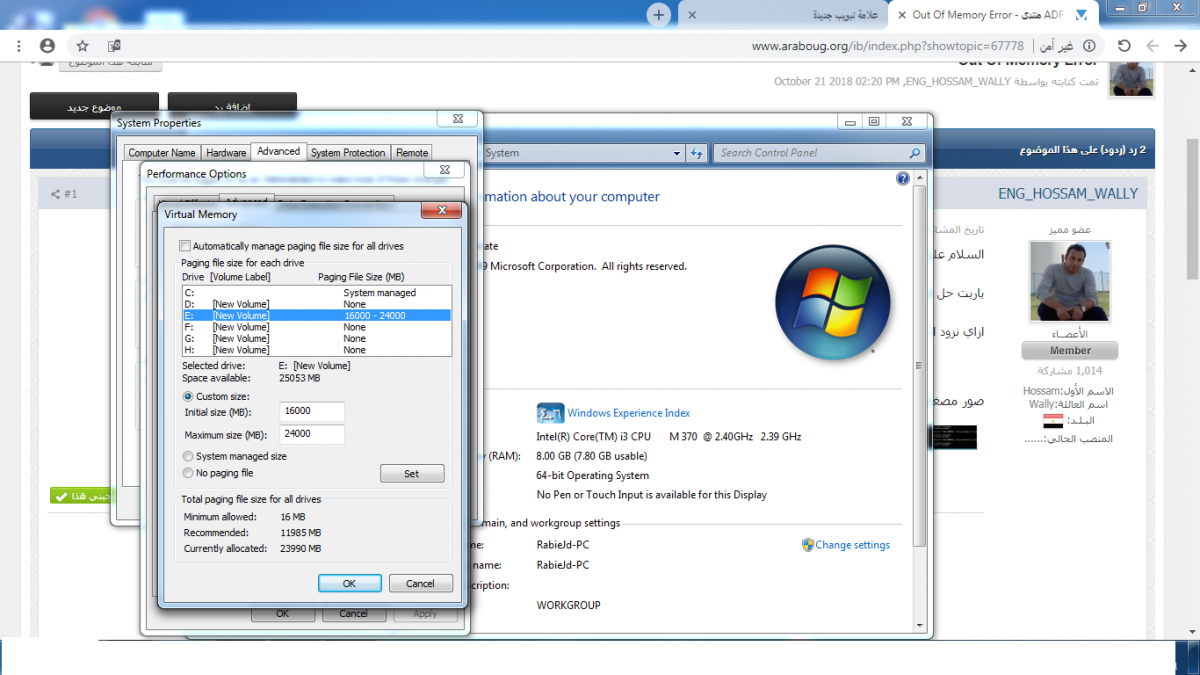Click the browser reload icon
The width and height of the screenshot is (1200, 675).
point(1124,46)
